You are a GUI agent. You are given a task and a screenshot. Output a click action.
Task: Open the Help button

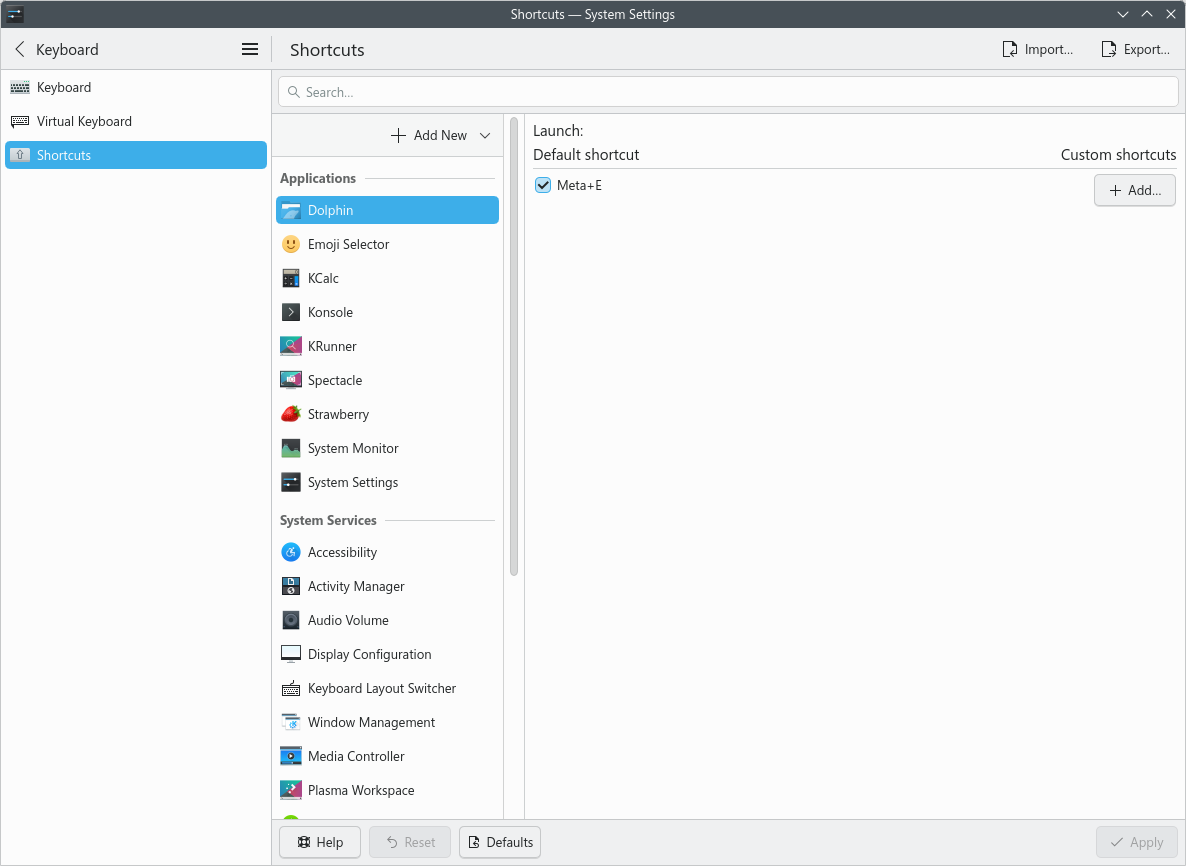(x=321, y=842)
